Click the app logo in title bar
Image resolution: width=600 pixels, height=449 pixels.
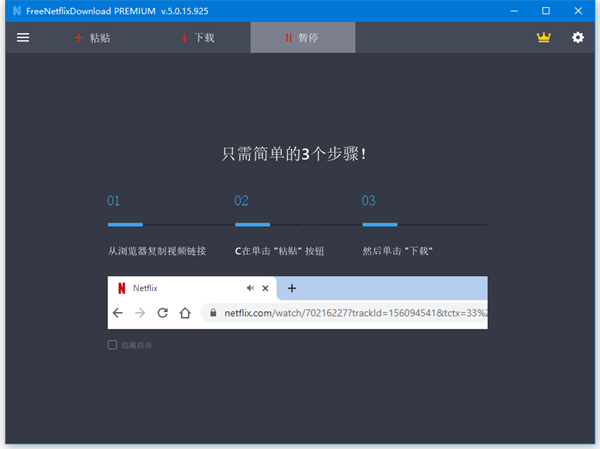pos(17,11)
